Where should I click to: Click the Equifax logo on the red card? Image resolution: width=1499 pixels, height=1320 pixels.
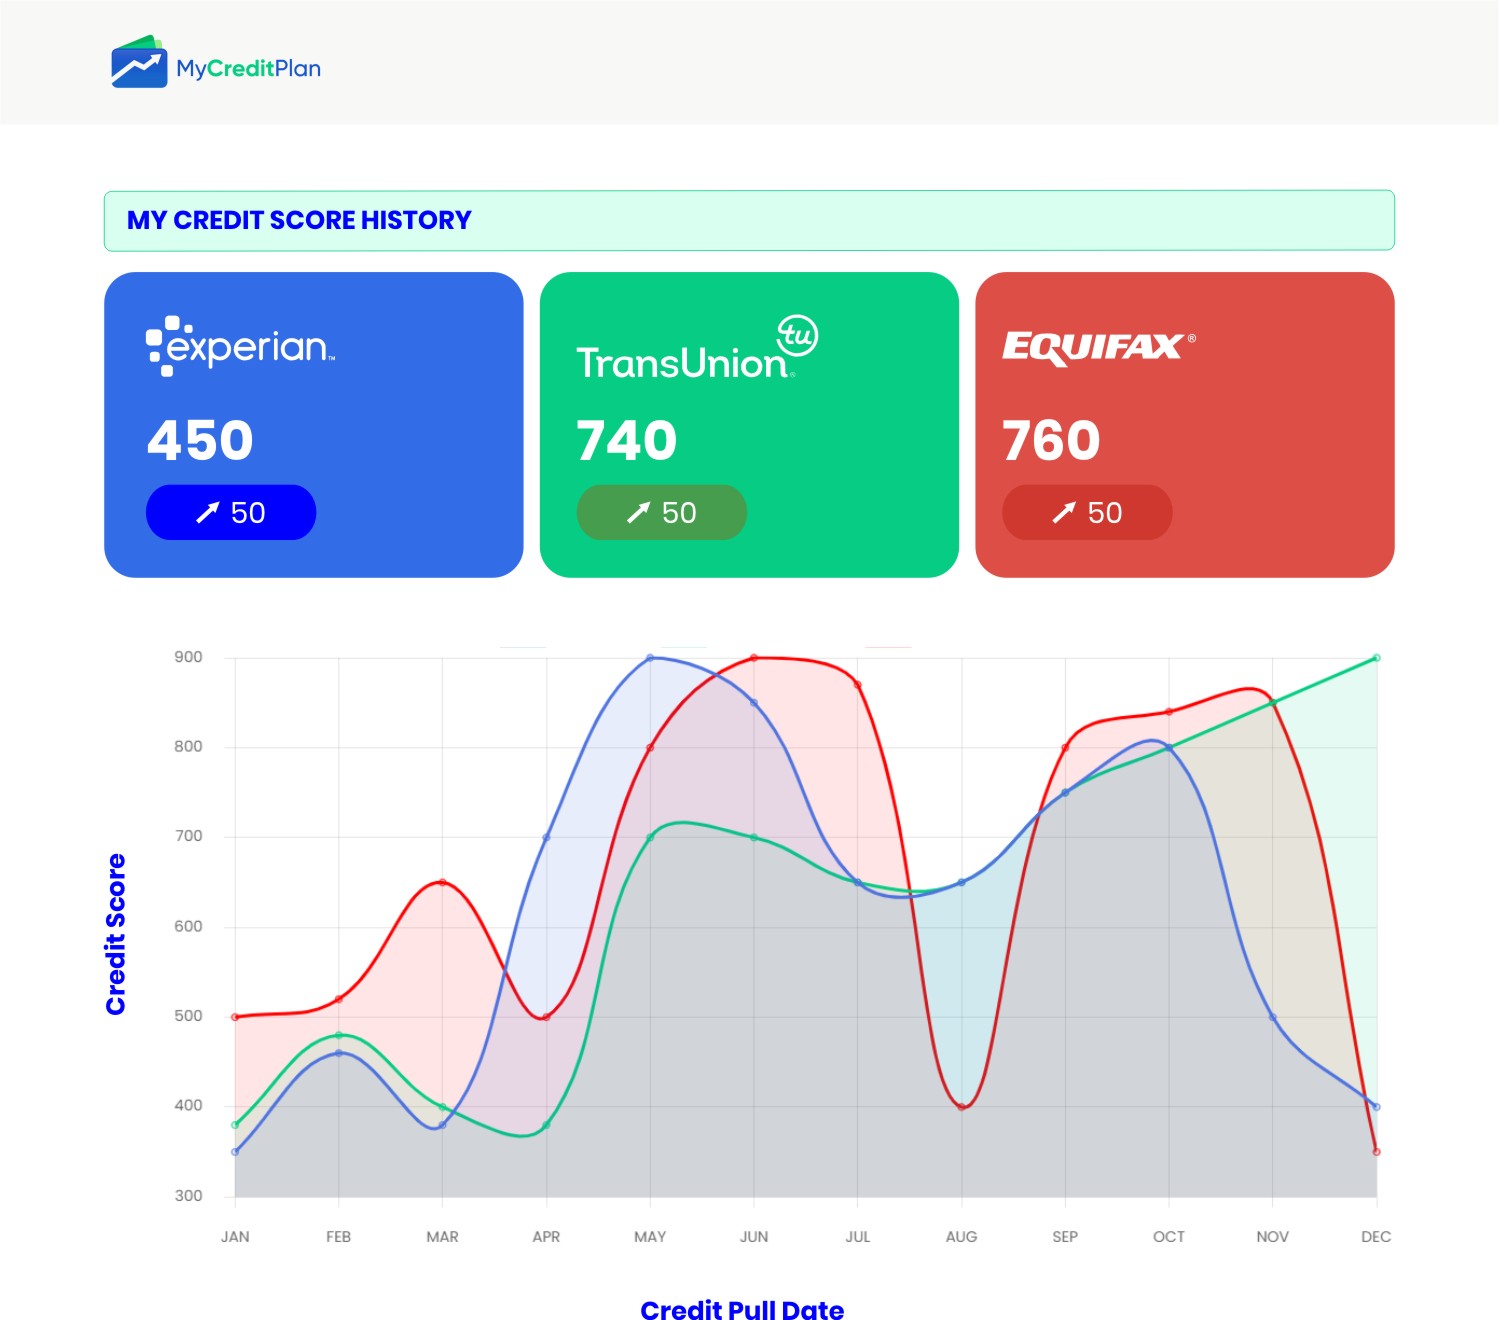point(1099,347)
